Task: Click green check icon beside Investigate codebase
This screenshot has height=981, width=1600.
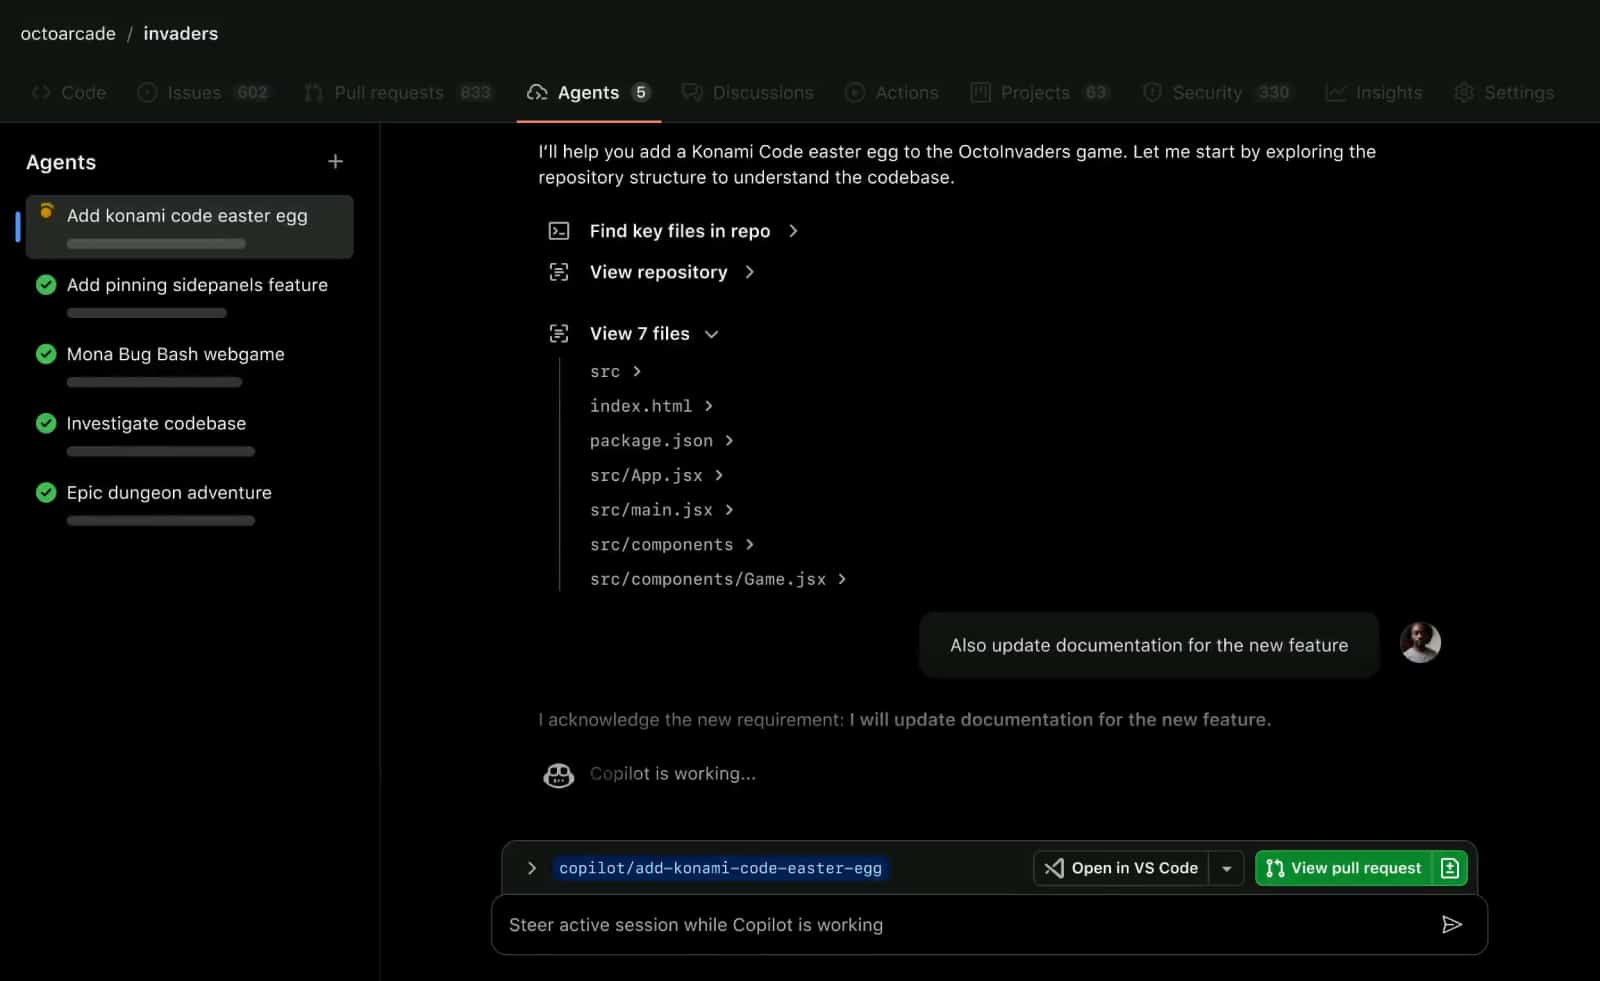Action: pyautogui.click(x=46, y=423)
